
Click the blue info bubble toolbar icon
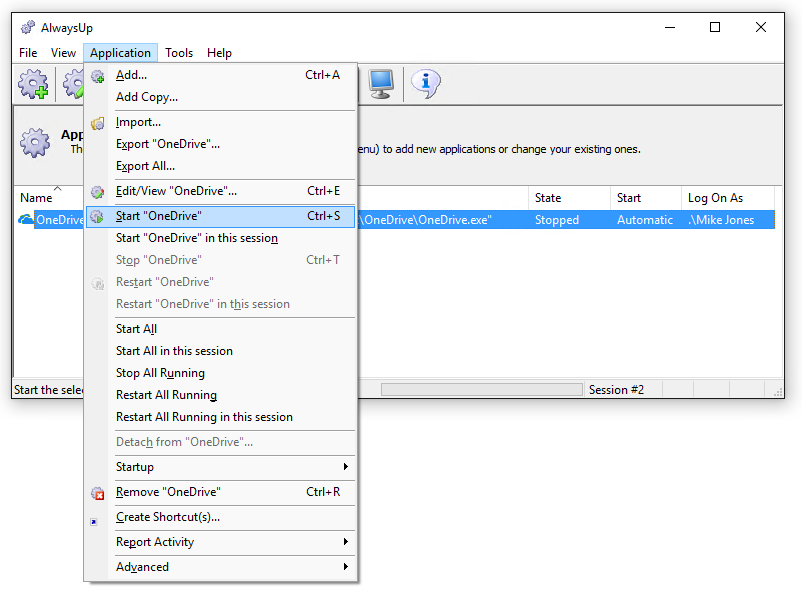pyautogui.click(x=425, y=83)
